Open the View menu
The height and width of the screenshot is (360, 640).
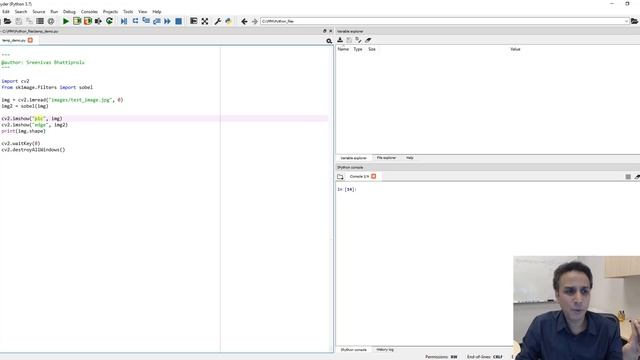142,12
